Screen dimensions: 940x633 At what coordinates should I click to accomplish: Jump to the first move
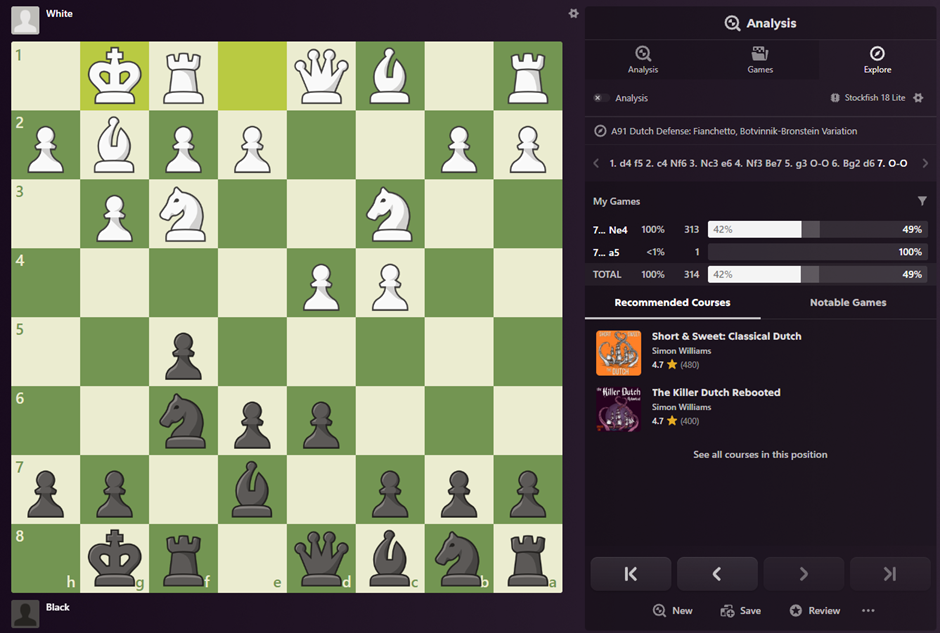[x=631, y=574]
